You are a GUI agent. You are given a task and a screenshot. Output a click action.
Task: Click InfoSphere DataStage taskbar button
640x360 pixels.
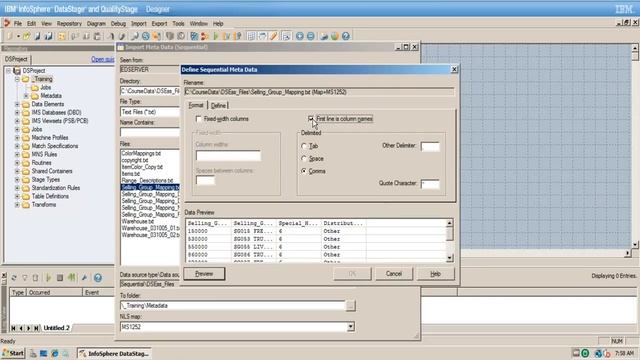(114, 353)
